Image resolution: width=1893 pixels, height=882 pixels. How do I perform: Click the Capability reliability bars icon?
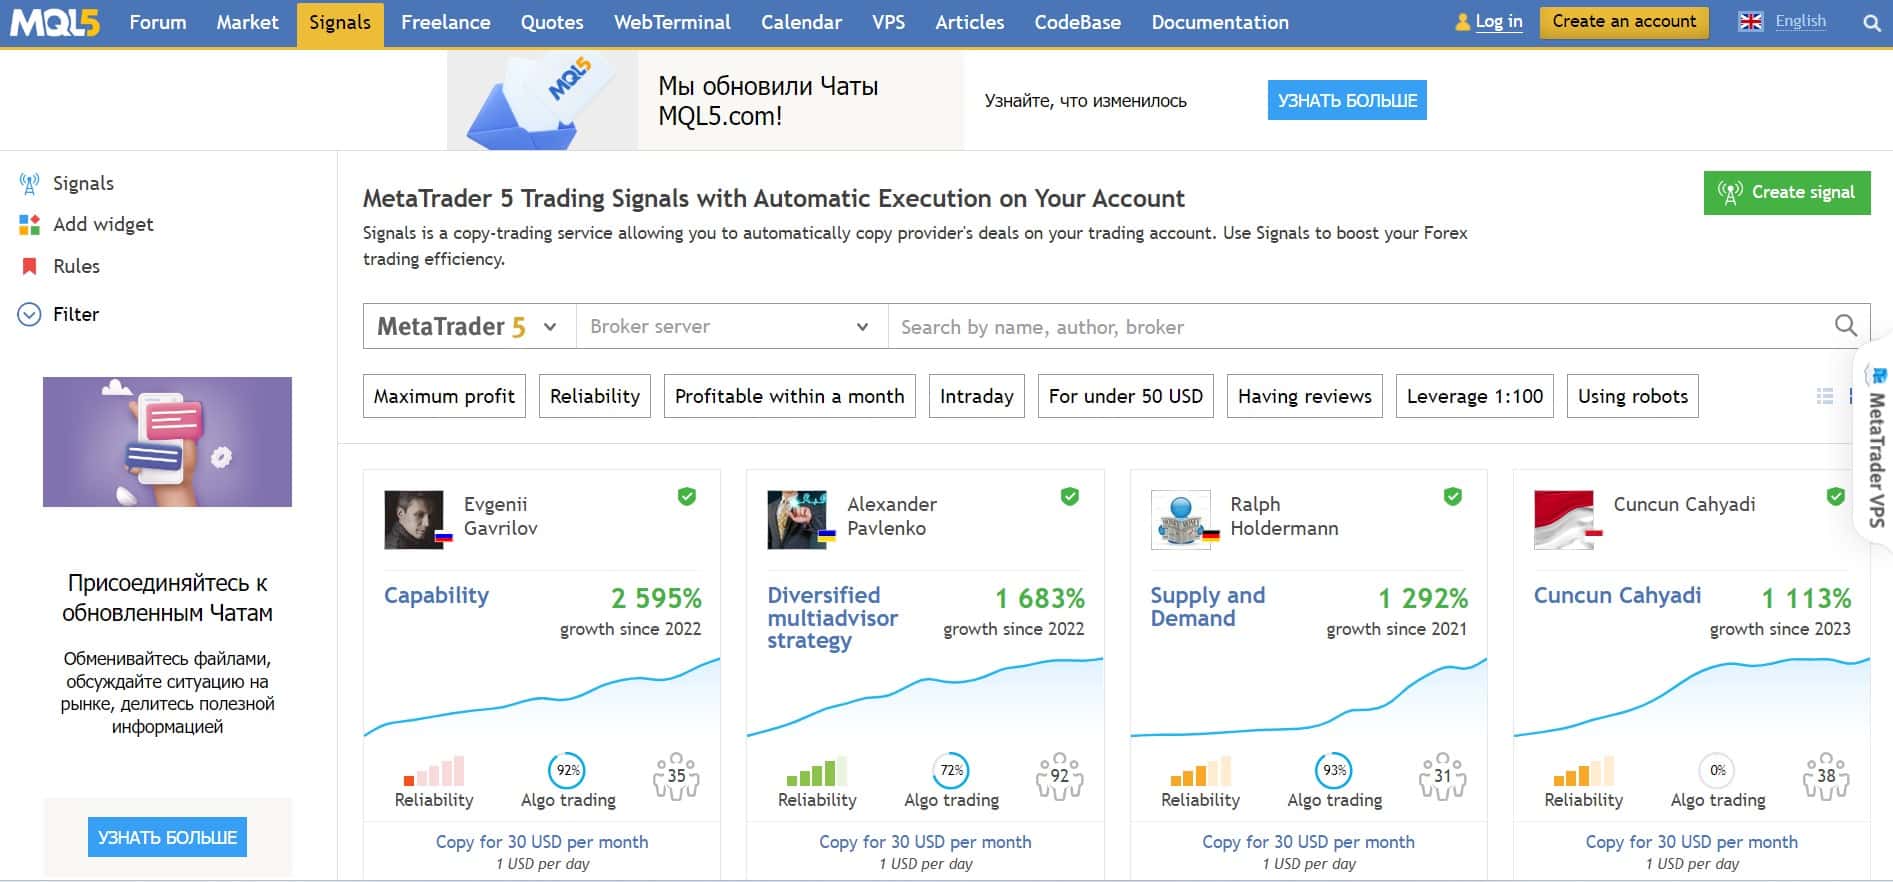[434, 771]
